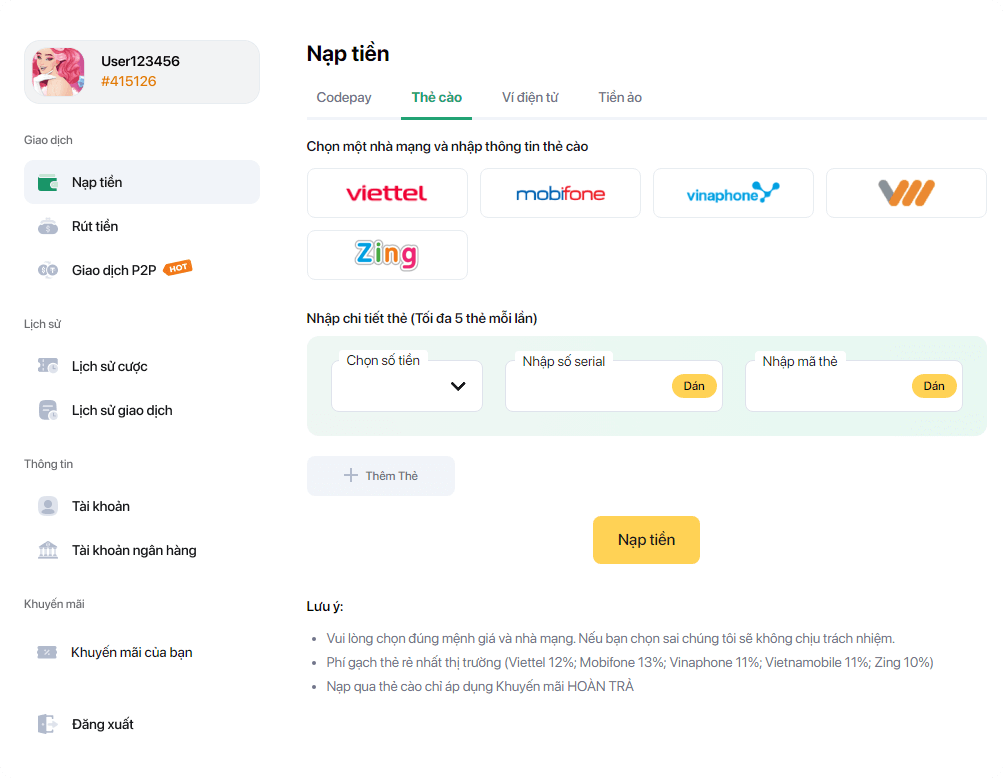Switch to the Codepay tab
Viewport: 1003px width, 778px height.
tap(344, 97)
